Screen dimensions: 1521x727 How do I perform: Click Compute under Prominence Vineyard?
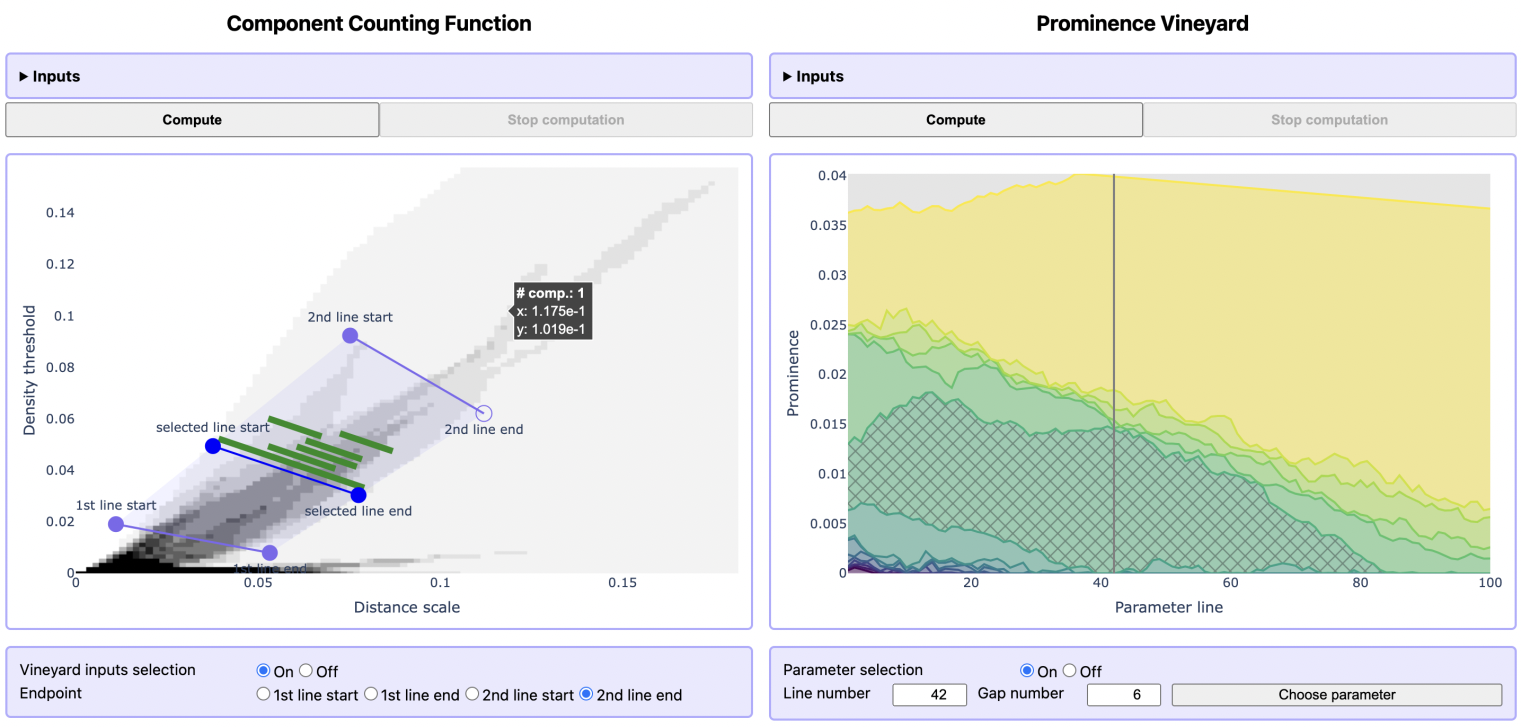click(x=955, y=120)
